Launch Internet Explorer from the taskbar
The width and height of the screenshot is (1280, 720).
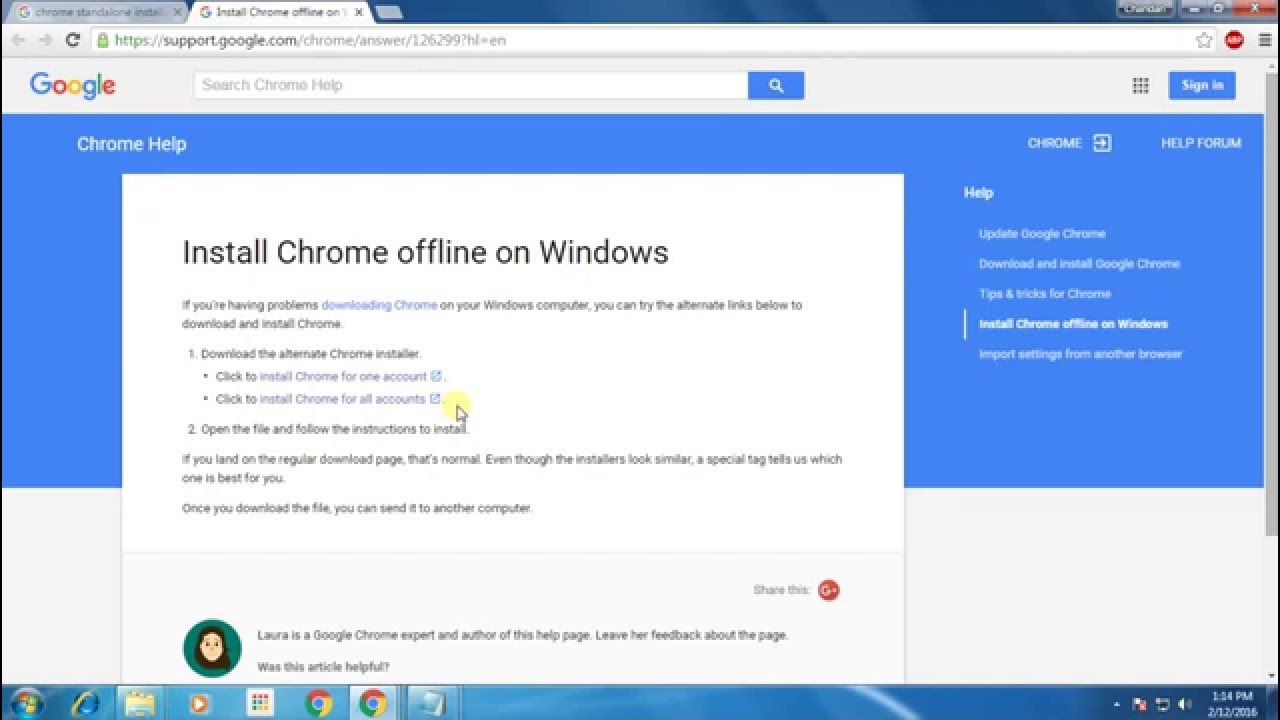click(84, 703)
